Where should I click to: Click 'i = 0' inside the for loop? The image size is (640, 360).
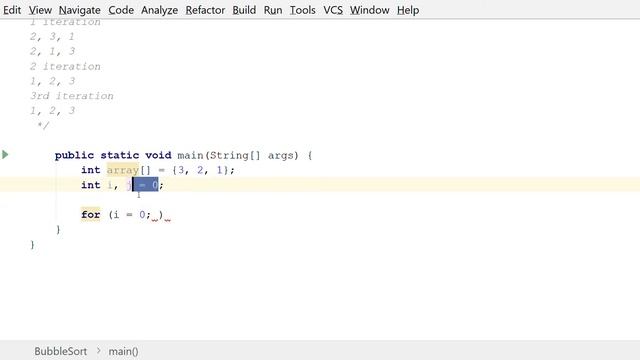pyautogui.click(x=129, y=214)
